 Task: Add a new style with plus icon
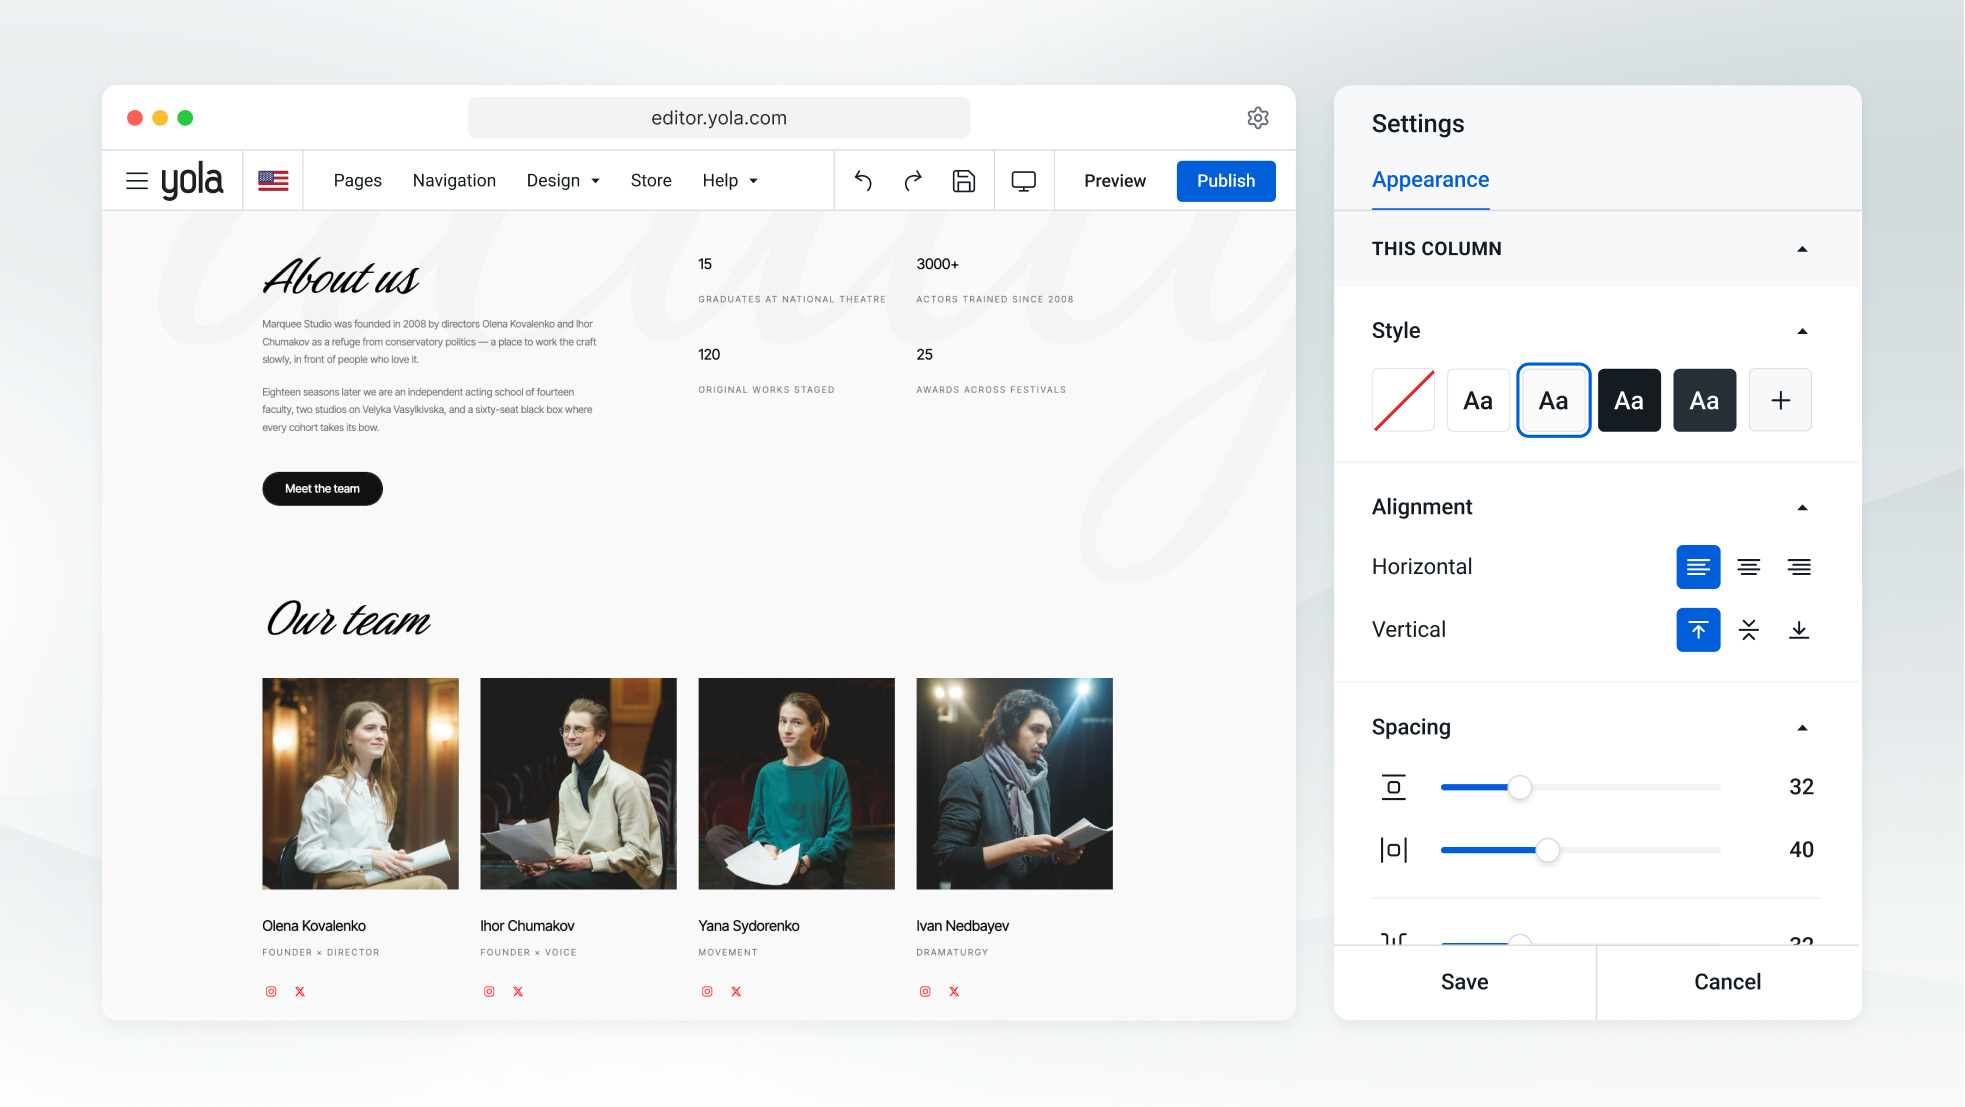[1780, 400]
